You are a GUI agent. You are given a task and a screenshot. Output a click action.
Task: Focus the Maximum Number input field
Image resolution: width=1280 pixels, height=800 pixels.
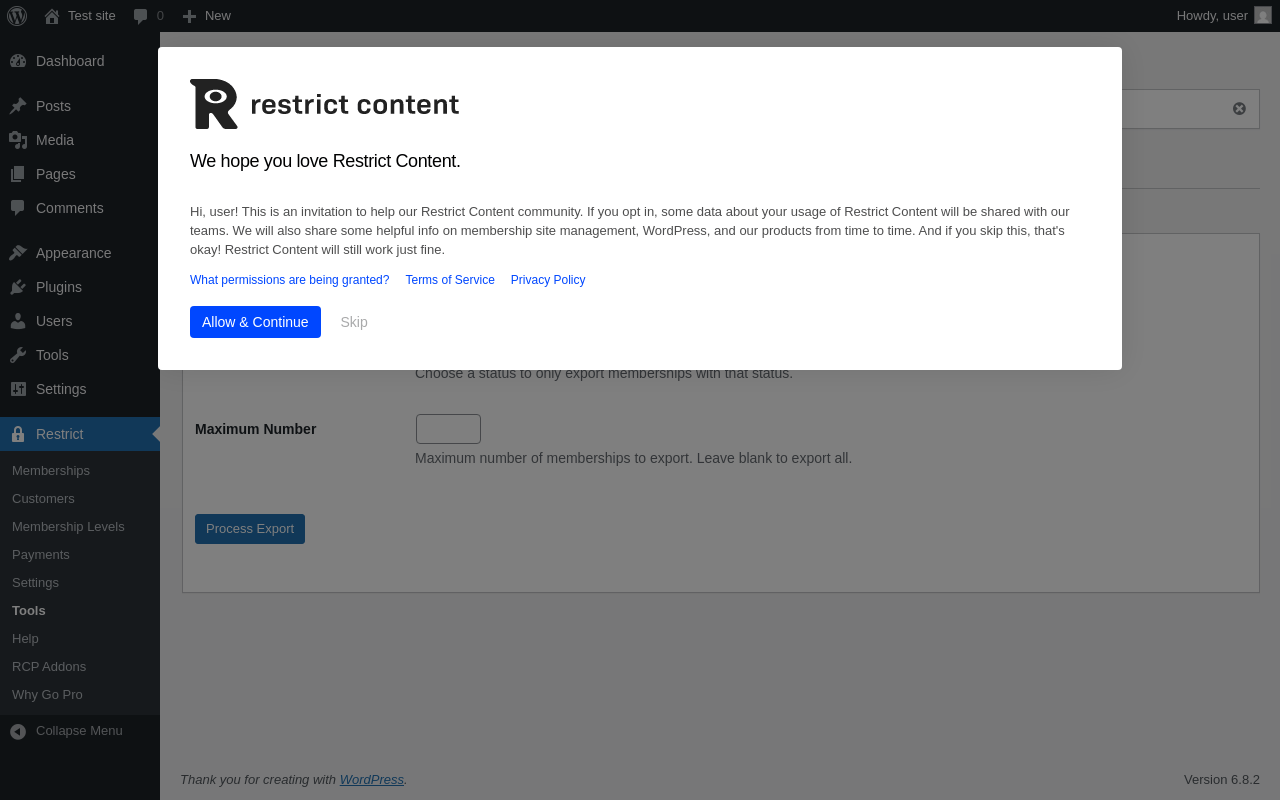[448, 429]
